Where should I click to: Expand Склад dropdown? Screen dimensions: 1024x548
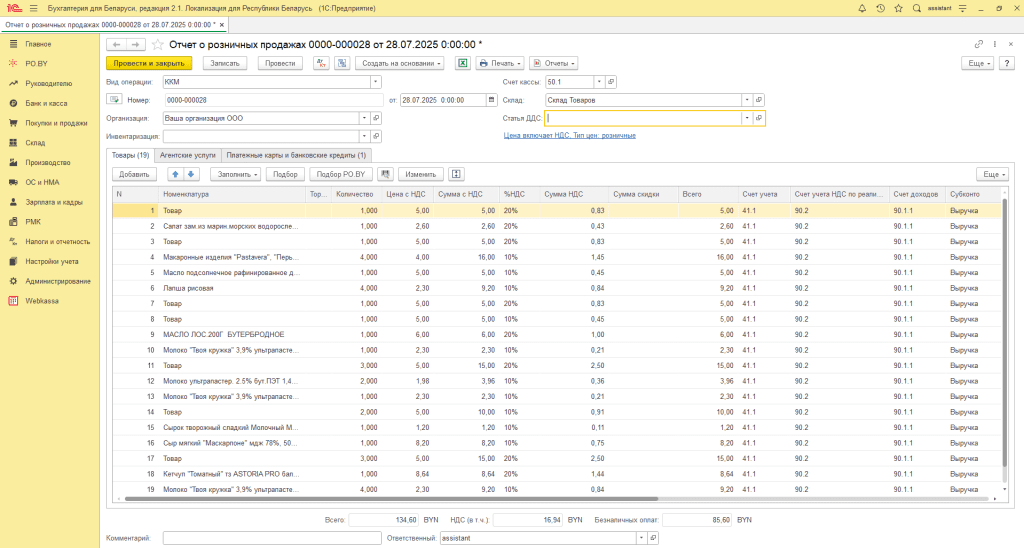(x=747, y=100)
